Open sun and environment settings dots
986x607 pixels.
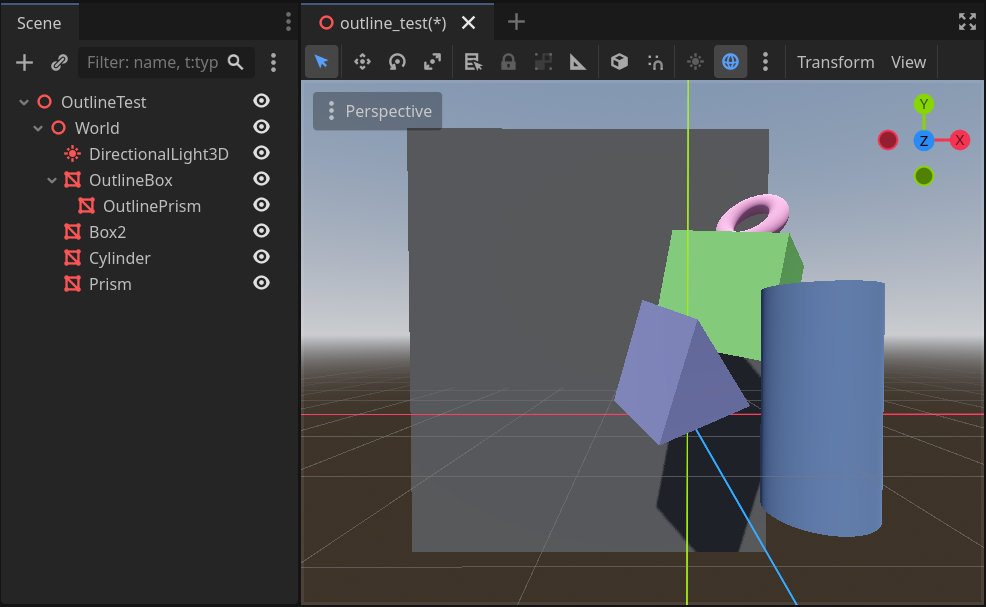(765, 62)
